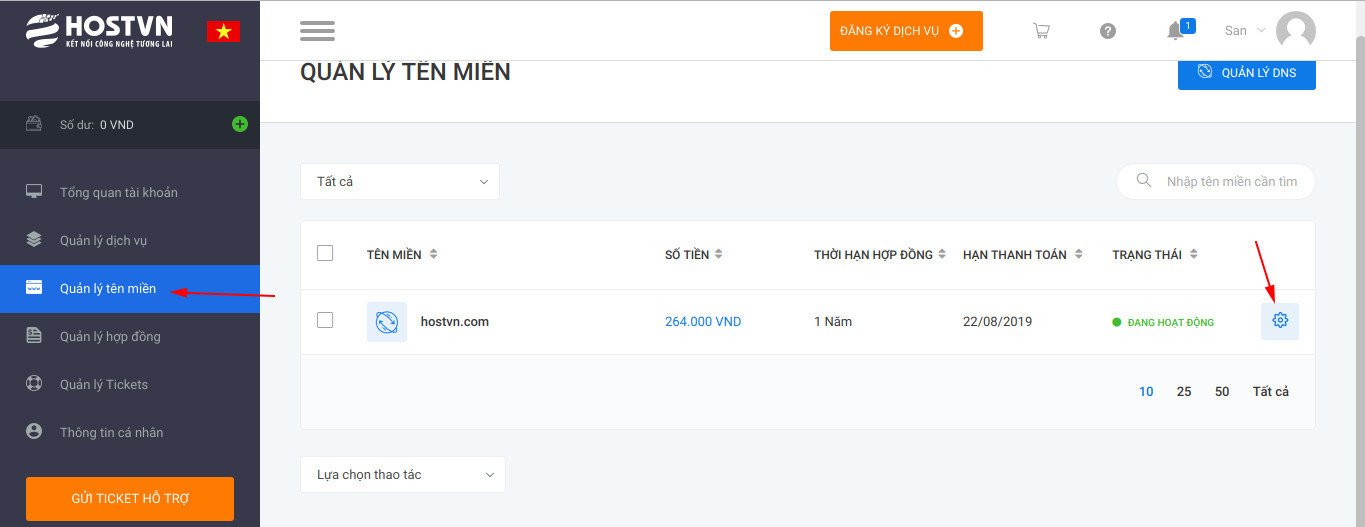This screenshot has height=527, width=1365.
Task: Open the shopping cart icon
Action: point(1041,31)
